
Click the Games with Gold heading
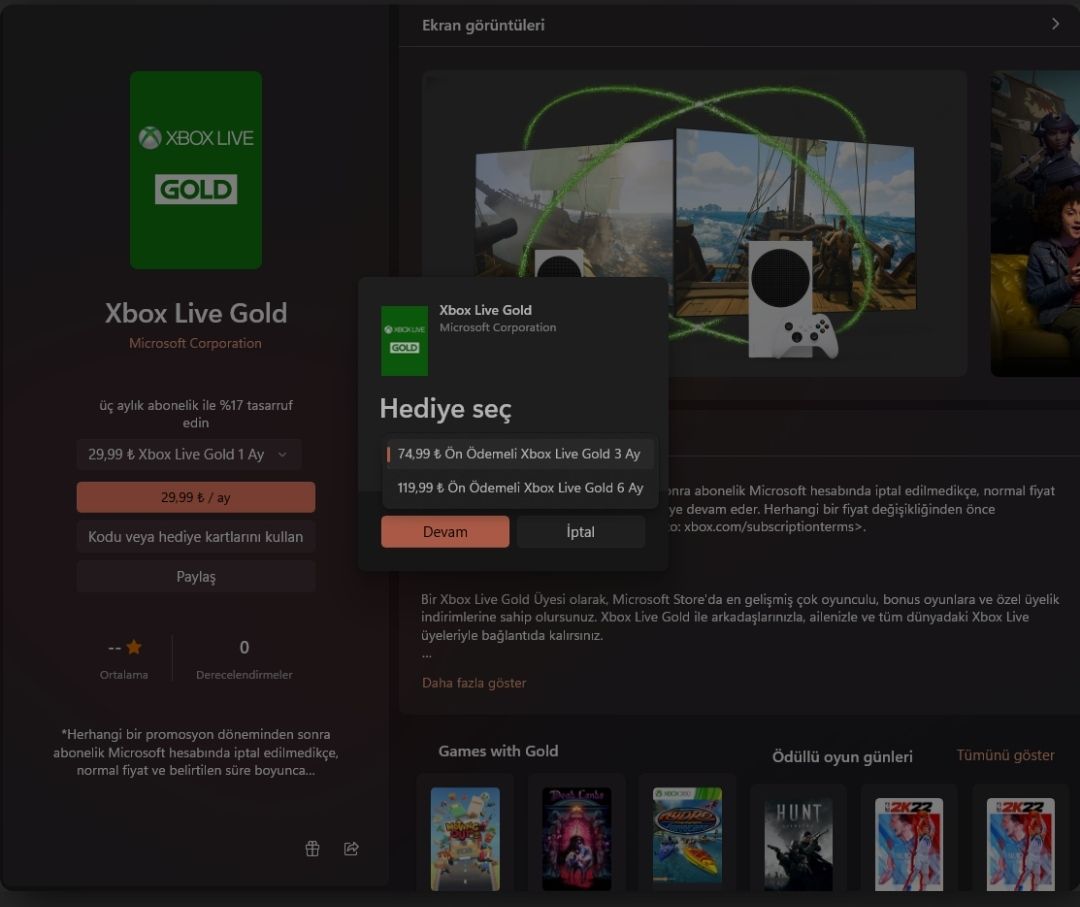coord(498,751)
